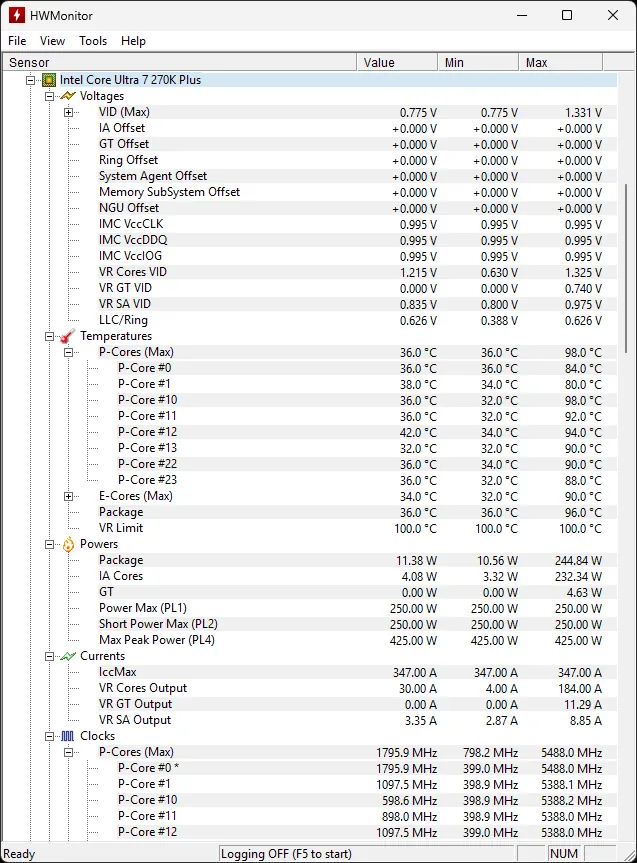The image size is (637, 863).
Task: Click the 244.84 W package max value
Action: pos(578,561)
